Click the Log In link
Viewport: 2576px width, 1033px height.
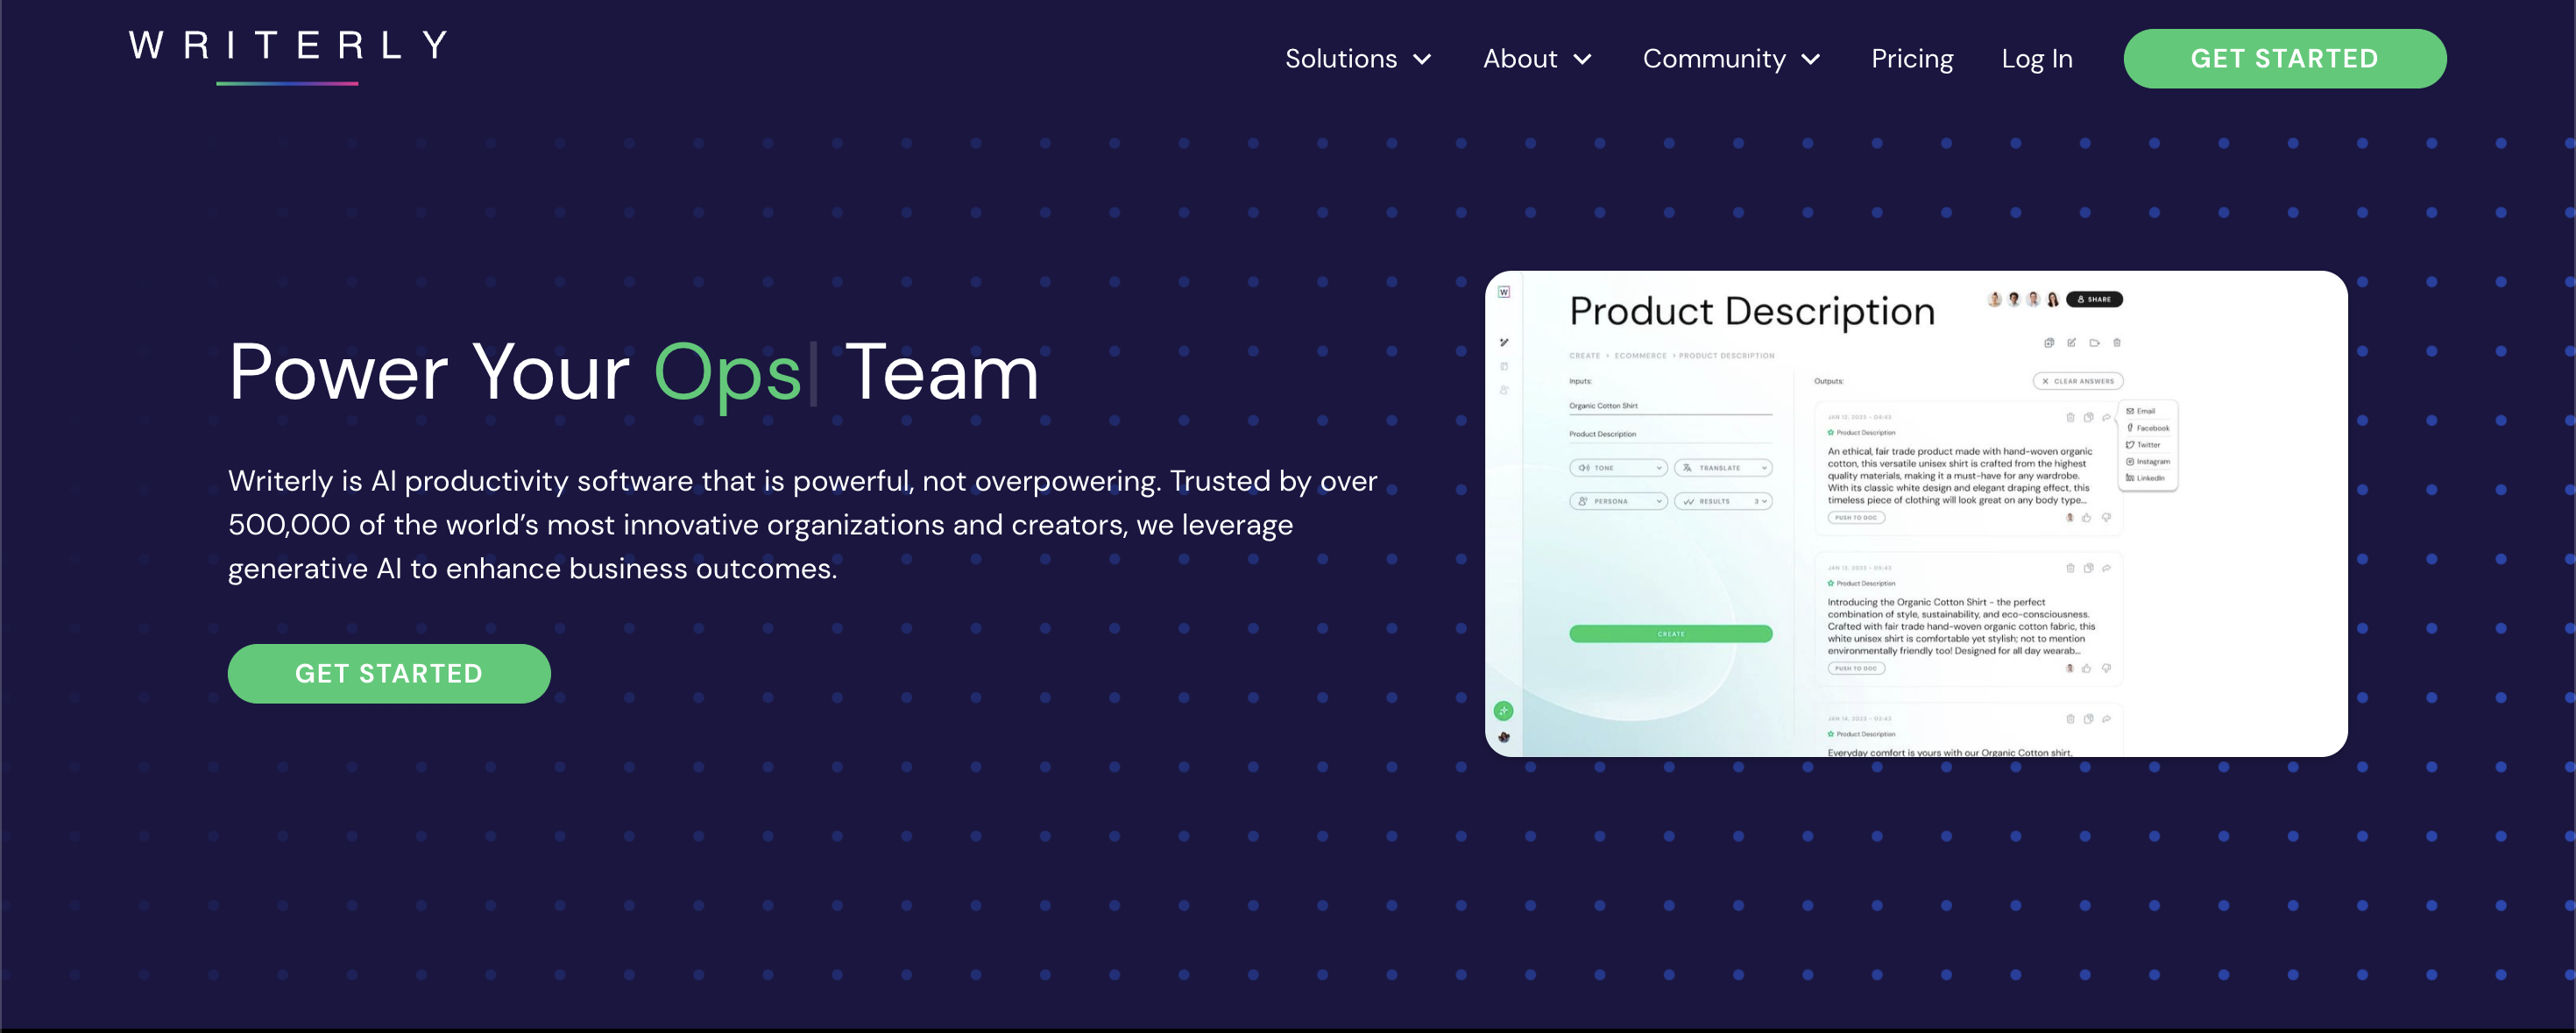click(2037, 59)
